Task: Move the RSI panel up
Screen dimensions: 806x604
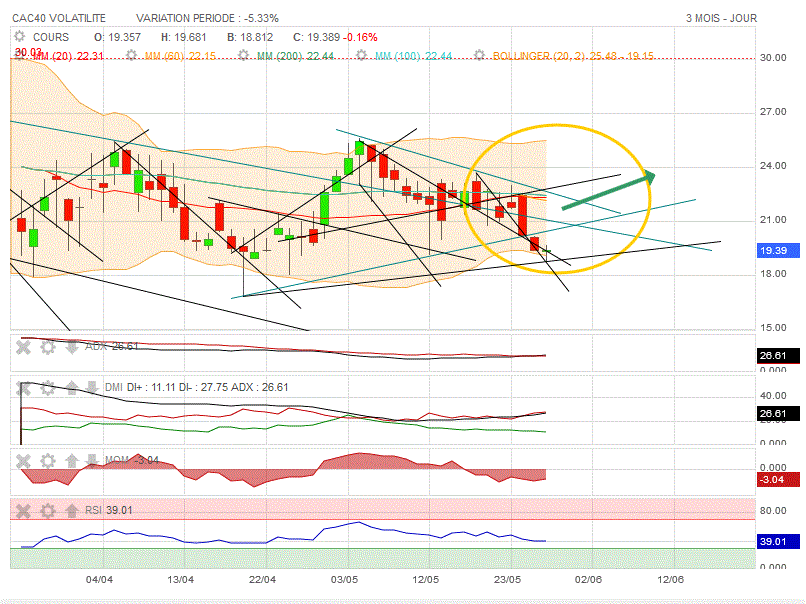Action: click(72, 510)
